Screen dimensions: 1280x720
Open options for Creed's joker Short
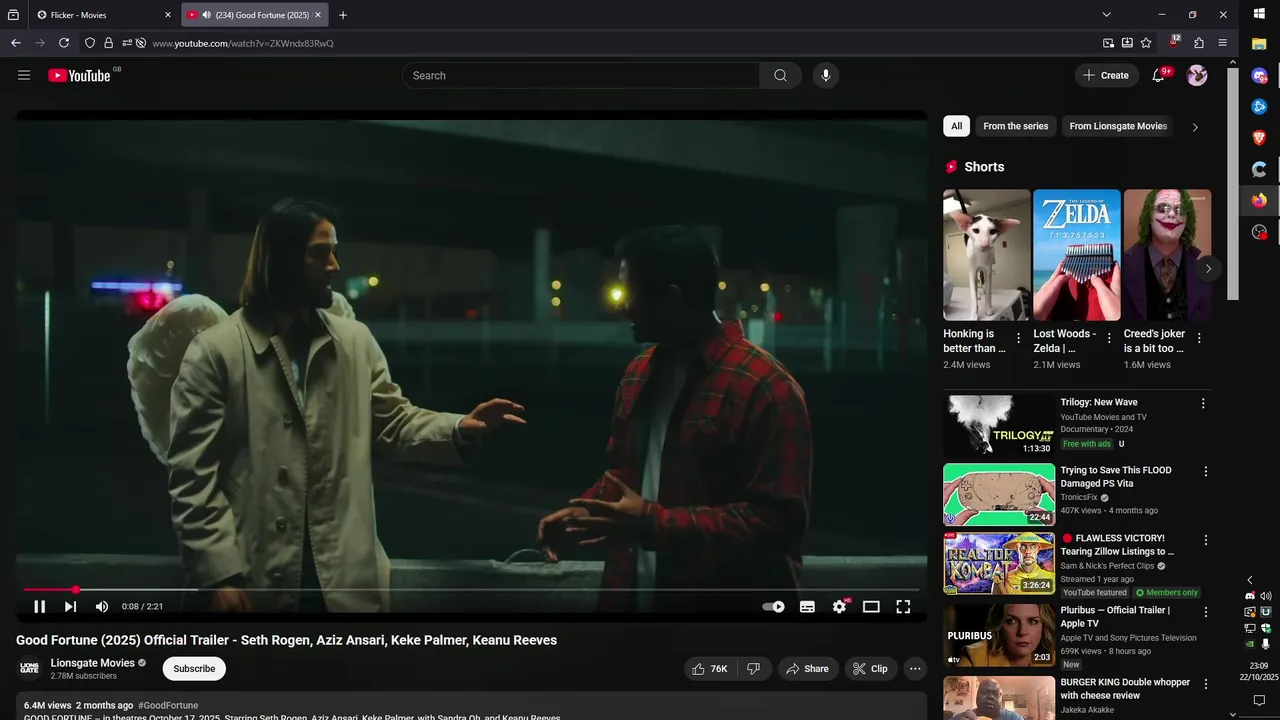point(1199,338)
